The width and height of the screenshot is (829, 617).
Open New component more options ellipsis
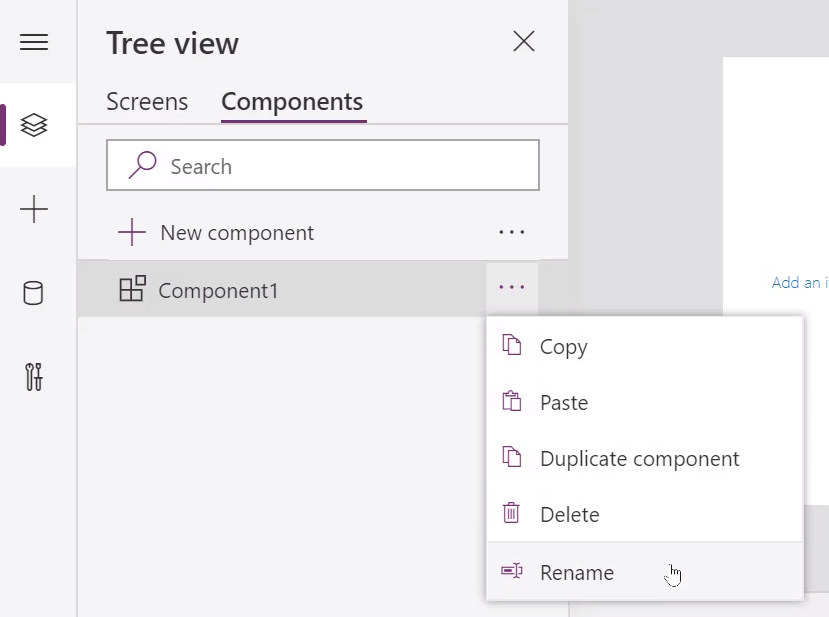point(512,232)
